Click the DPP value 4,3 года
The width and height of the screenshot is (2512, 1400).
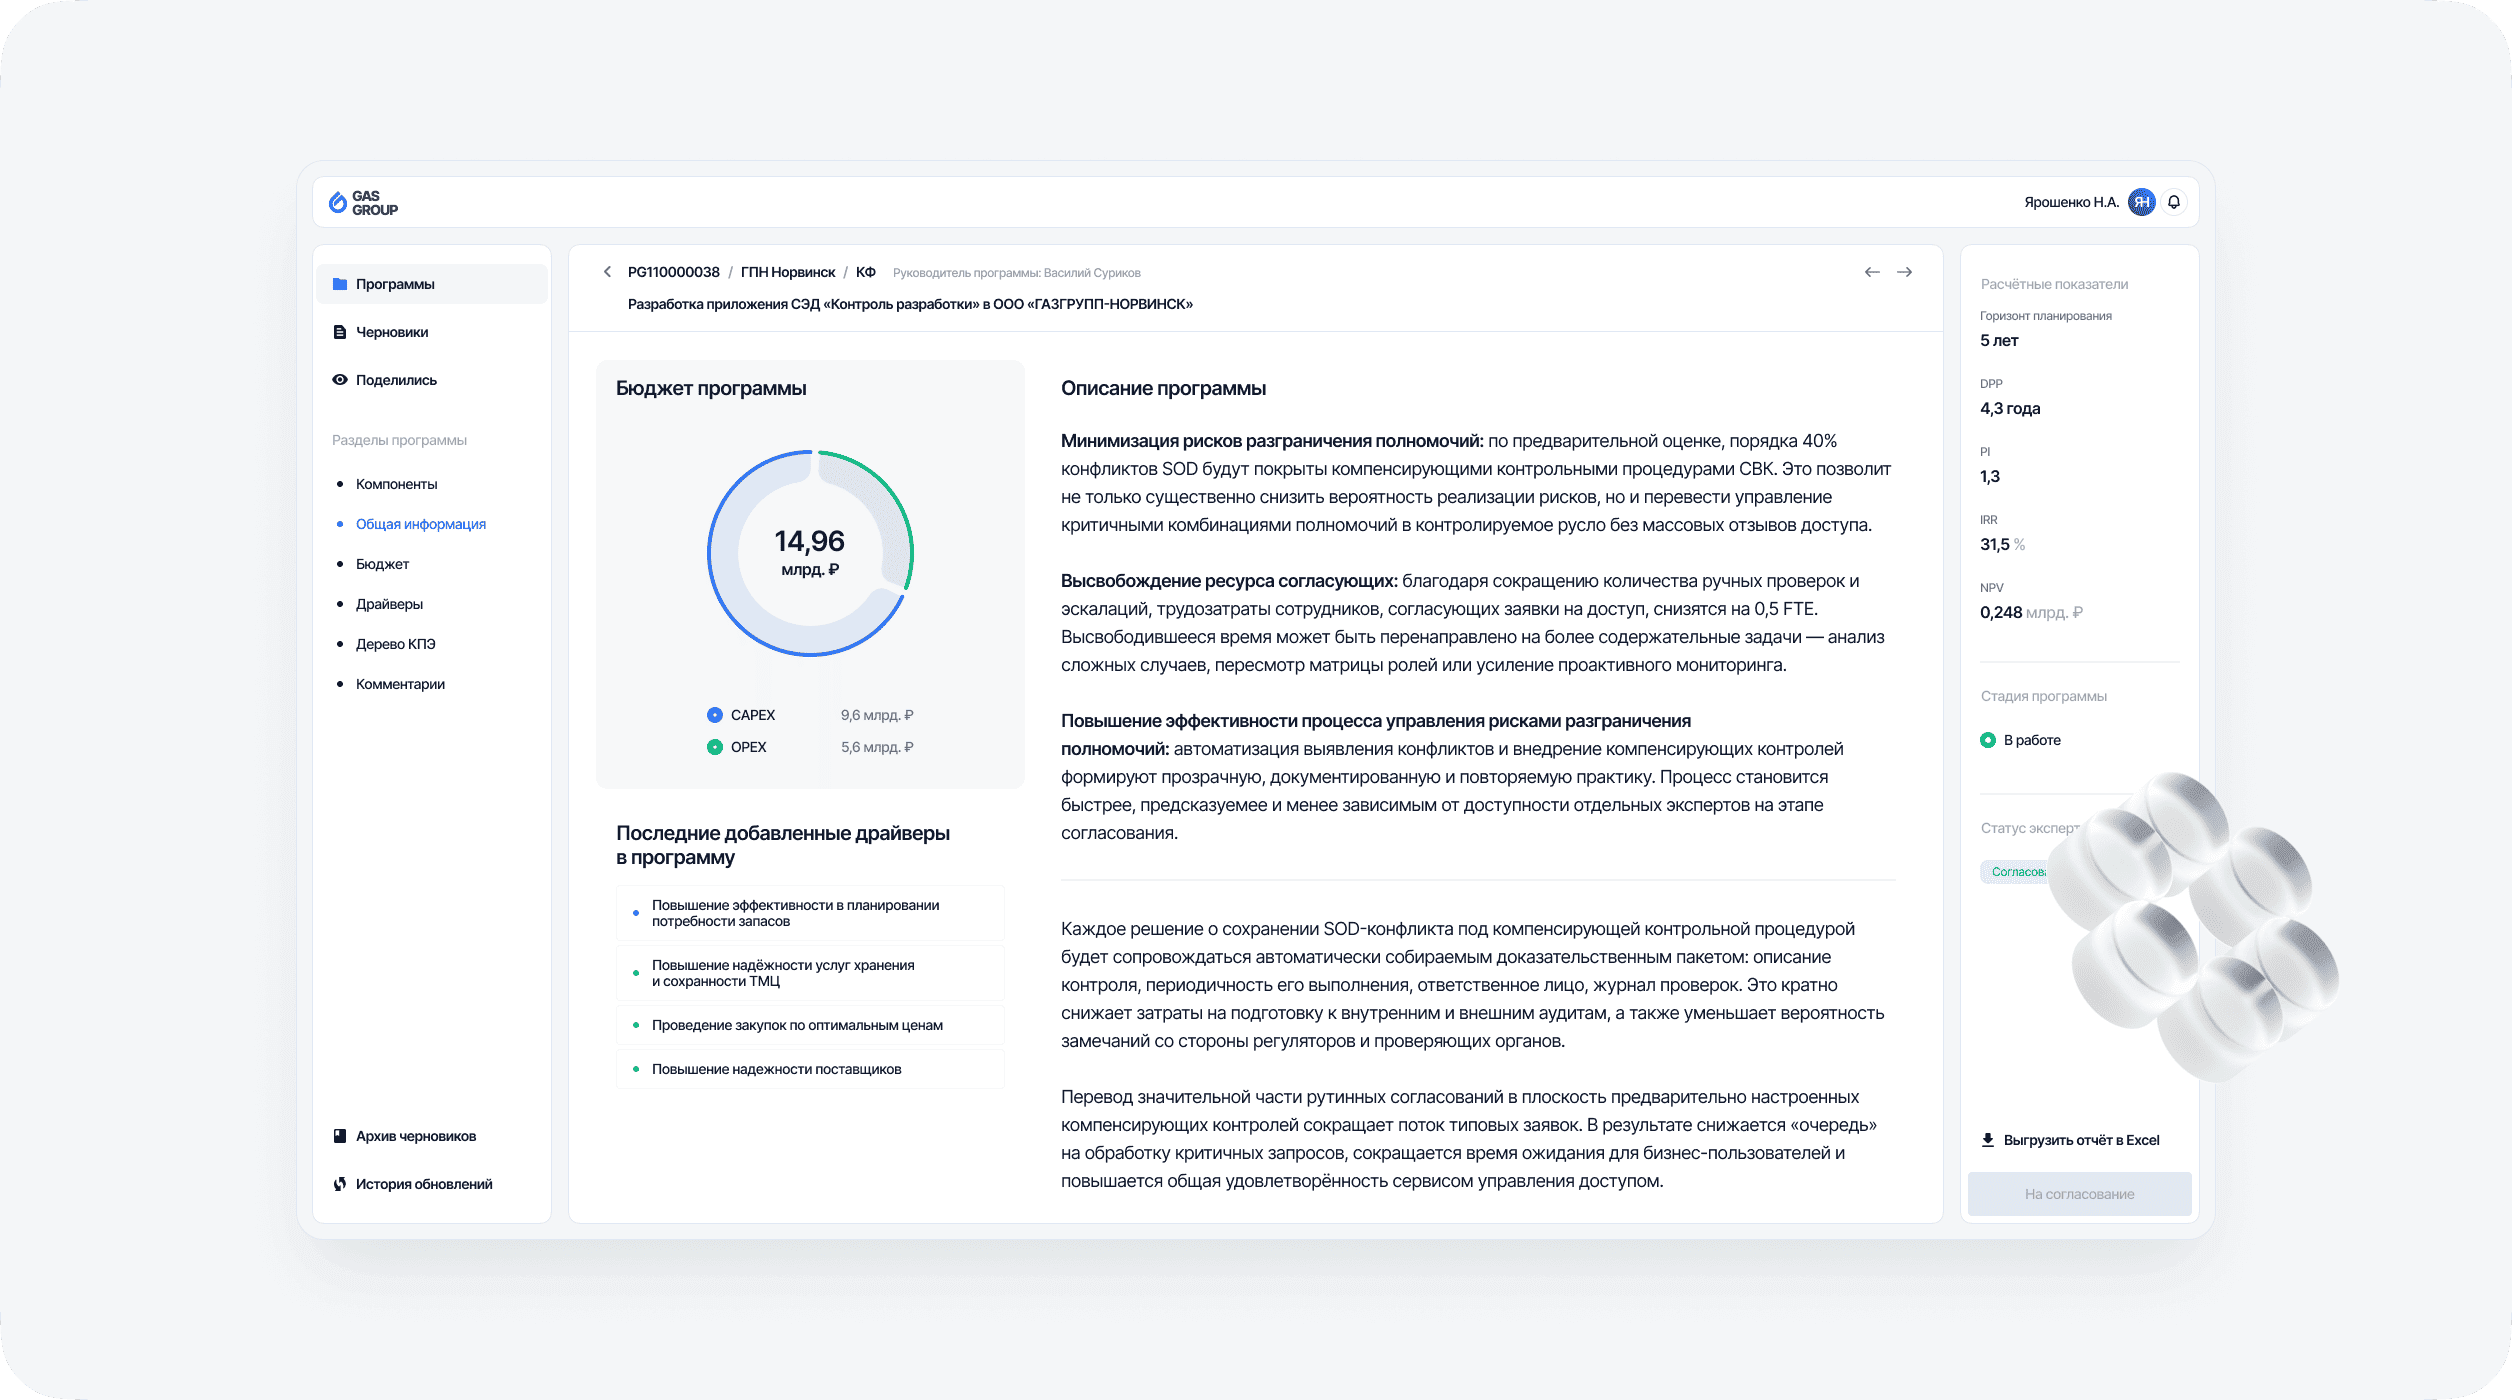(2010, 408)
